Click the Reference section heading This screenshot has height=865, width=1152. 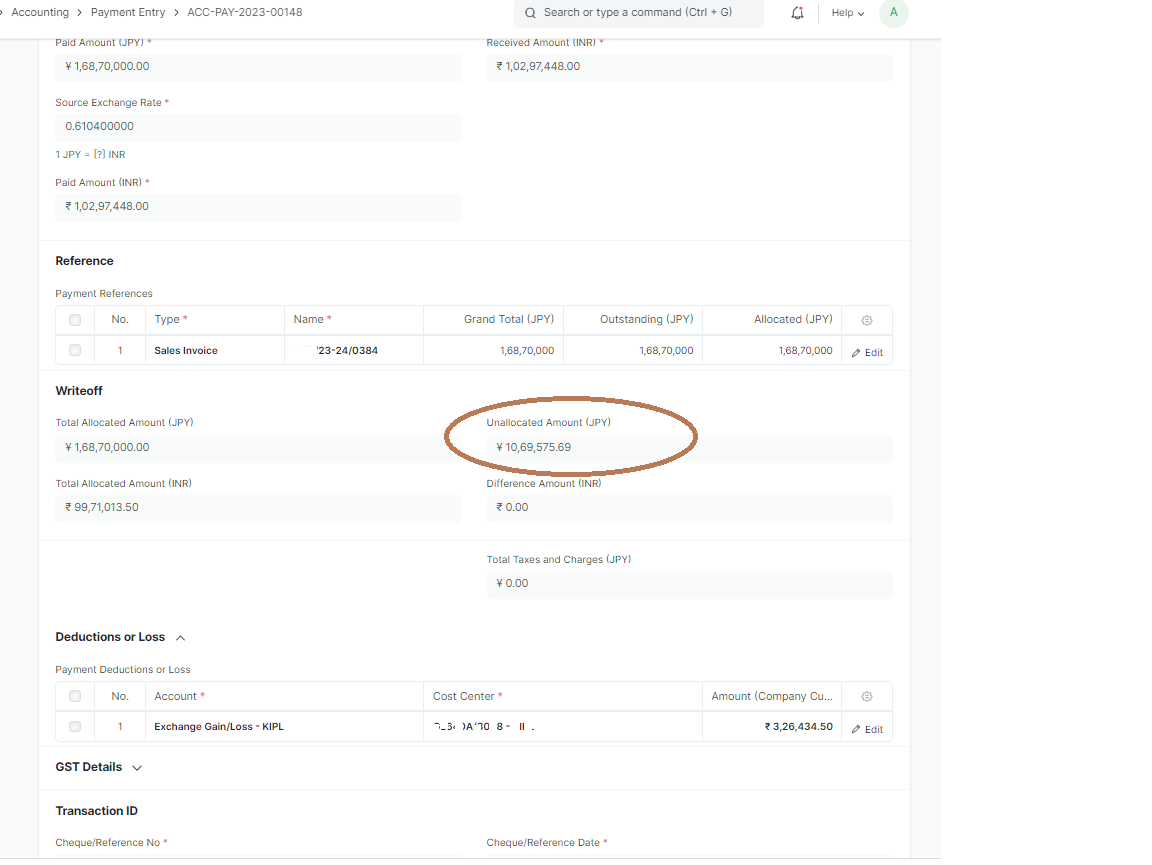tap(84, 261)
